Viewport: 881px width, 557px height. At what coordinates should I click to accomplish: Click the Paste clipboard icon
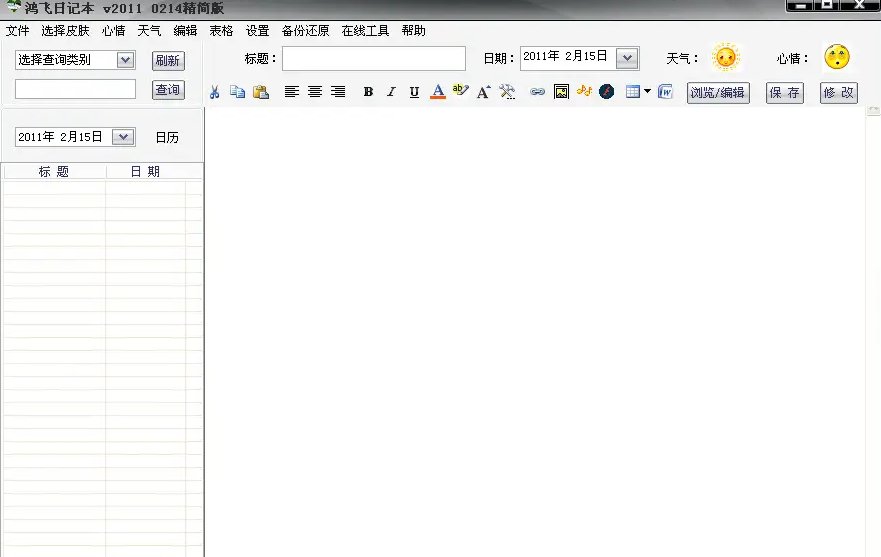261,92
